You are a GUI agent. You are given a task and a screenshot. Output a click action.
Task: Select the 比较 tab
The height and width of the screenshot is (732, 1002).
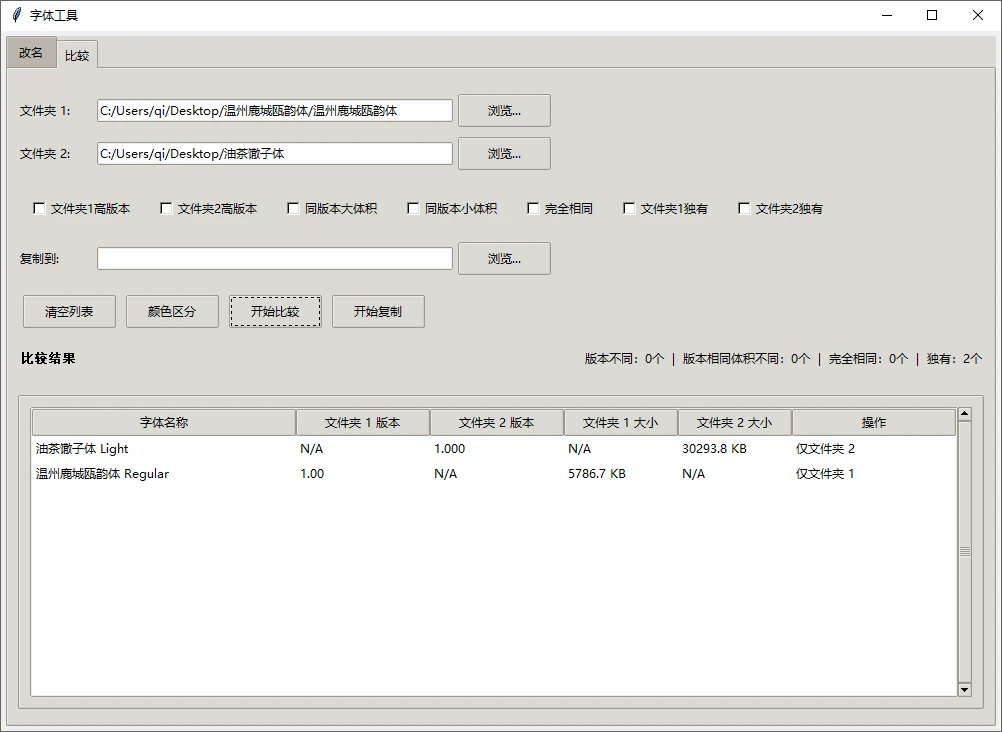click(76, 55)
